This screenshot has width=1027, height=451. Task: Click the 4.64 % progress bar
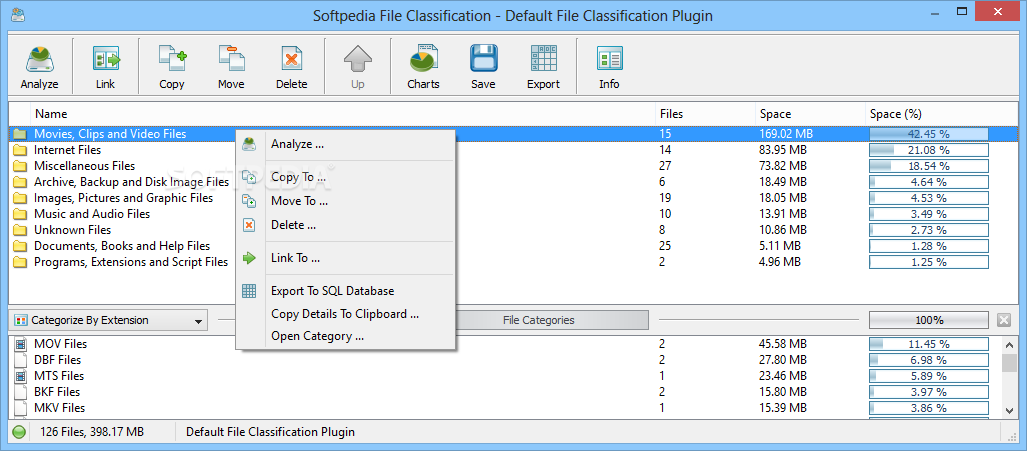[x=929, y=182]
